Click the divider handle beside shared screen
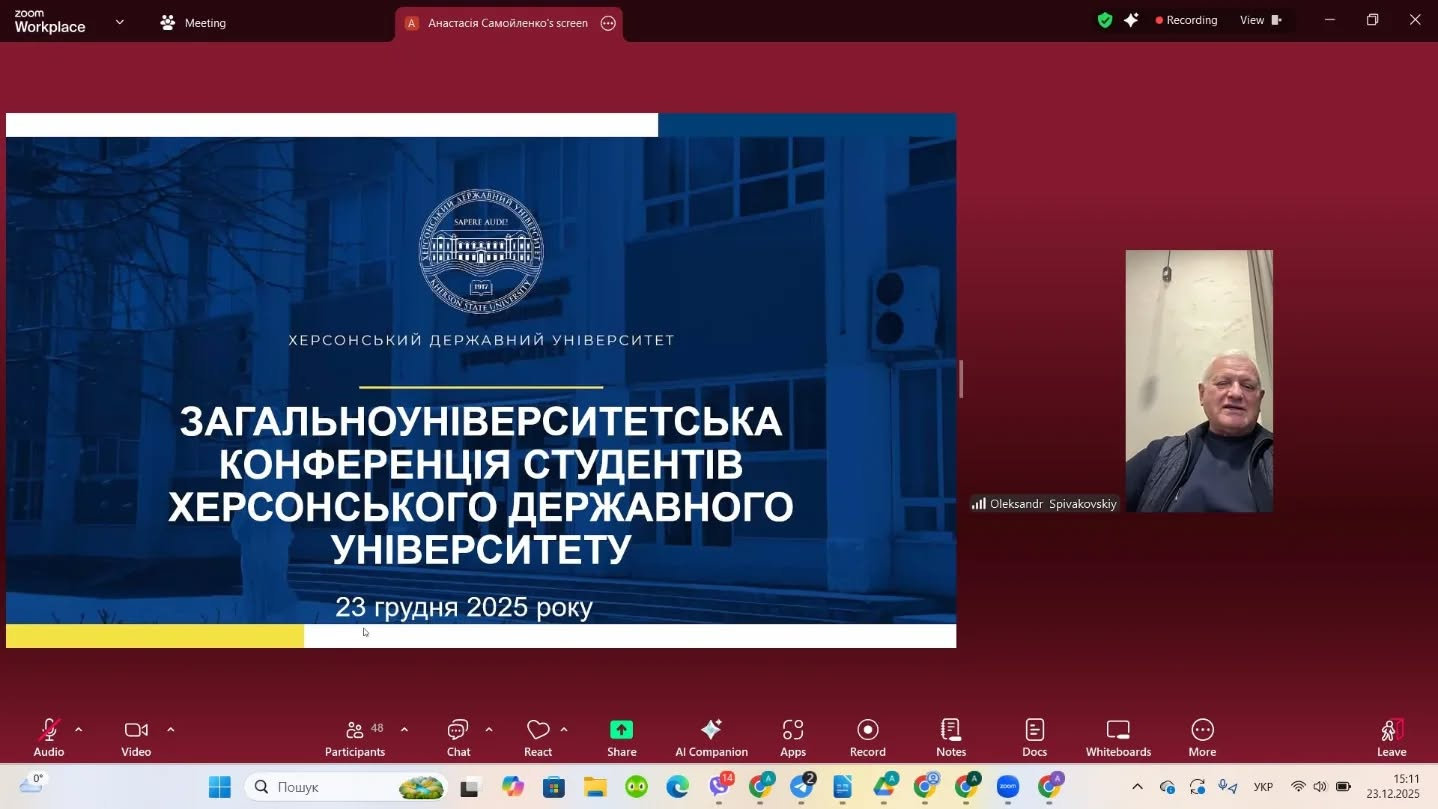Screen dimensions: 1438x809 [x=961, y=379]
